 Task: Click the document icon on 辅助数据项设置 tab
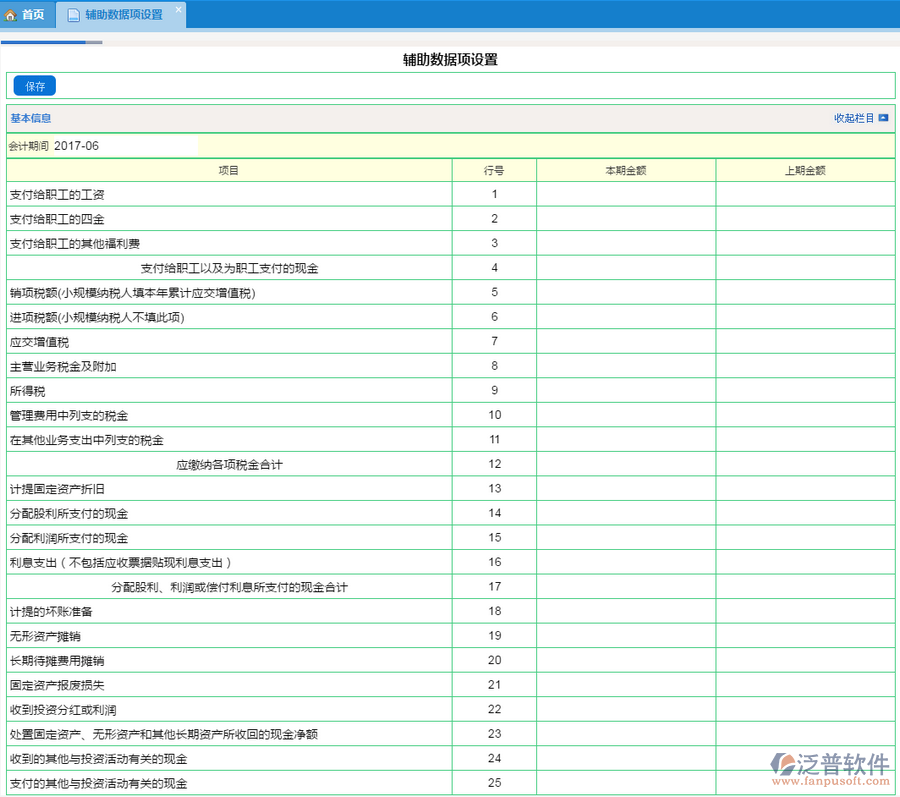tap(74, 15)
